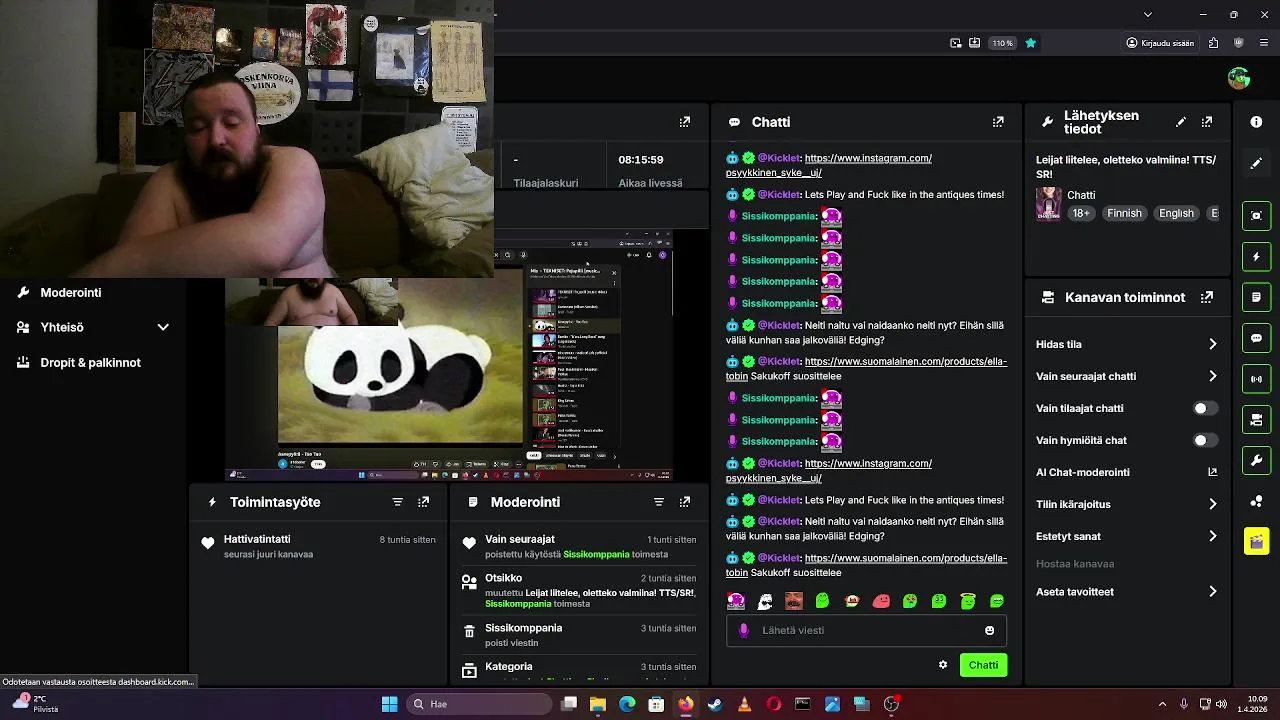The width and height of the screenshot is (1280, 720).
Task: Toggle Vain tilaajat chatti switch
Action: [x=1205, y=408]
